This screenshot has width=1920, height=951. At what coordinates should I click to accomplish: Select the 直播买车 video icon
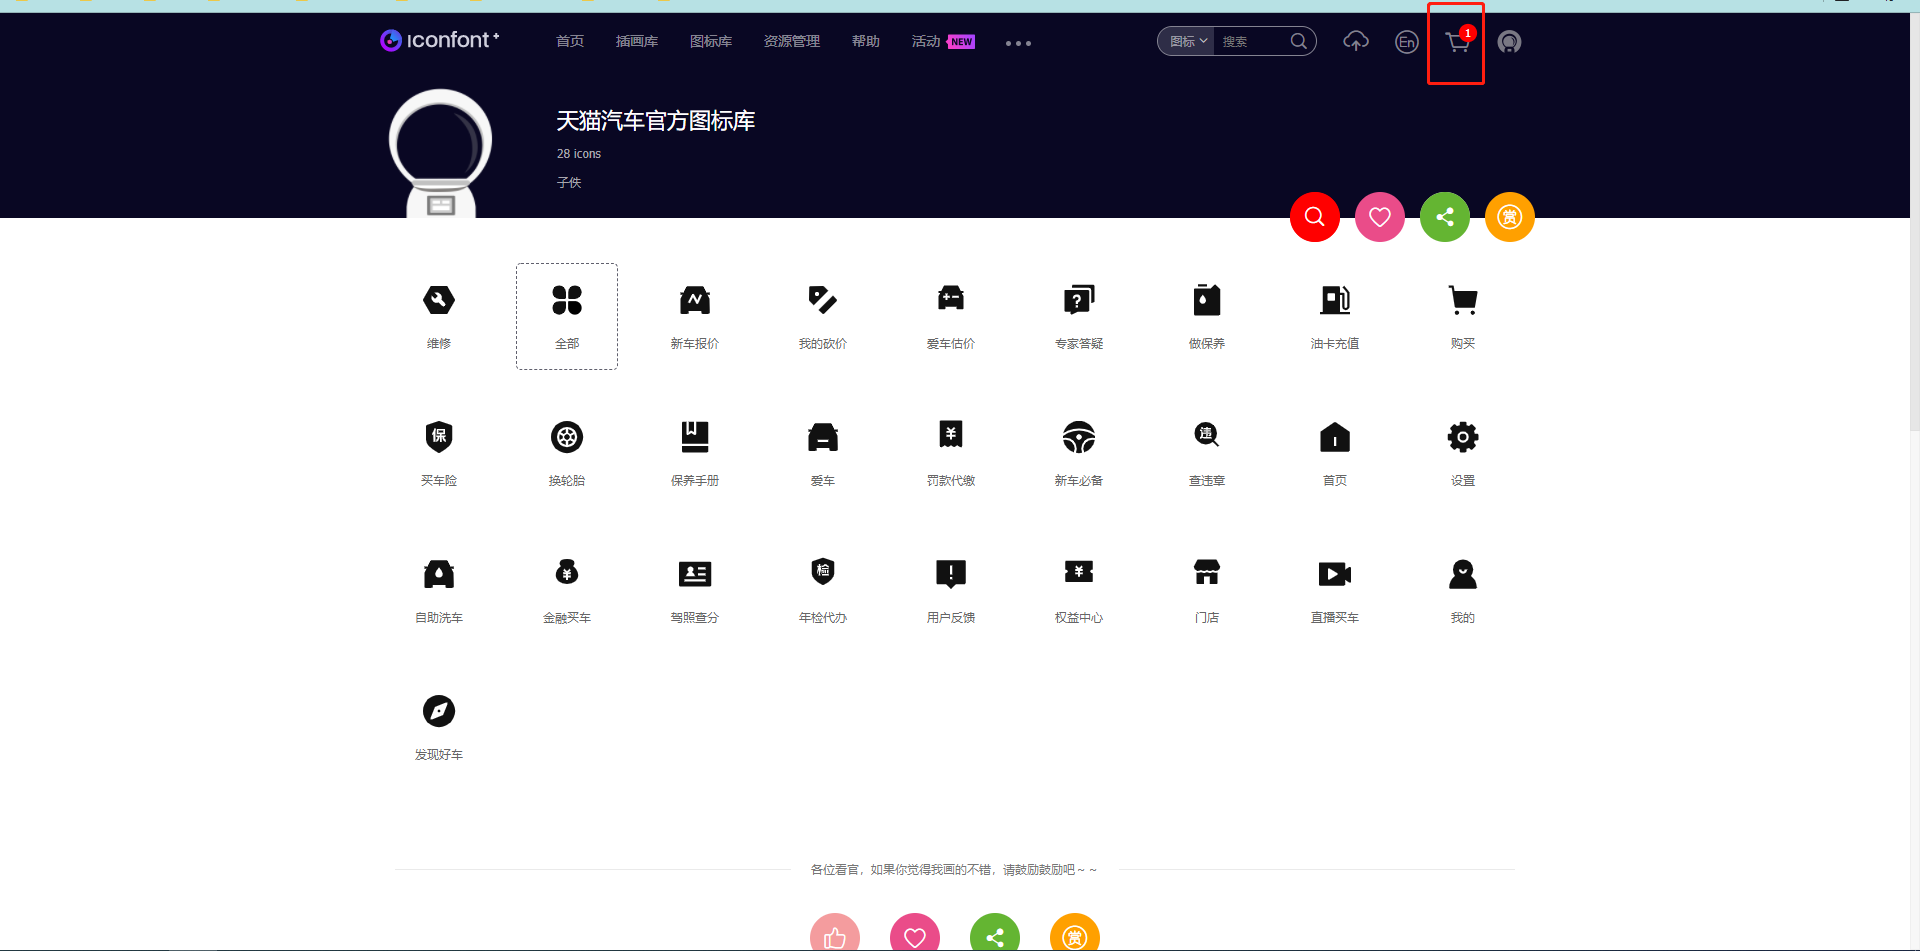1335,574
